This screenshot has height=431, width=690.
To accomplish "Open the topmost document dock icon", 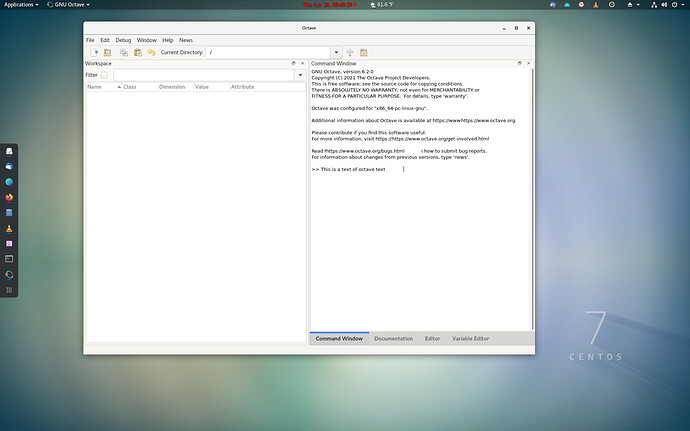I will coord(9,151).
